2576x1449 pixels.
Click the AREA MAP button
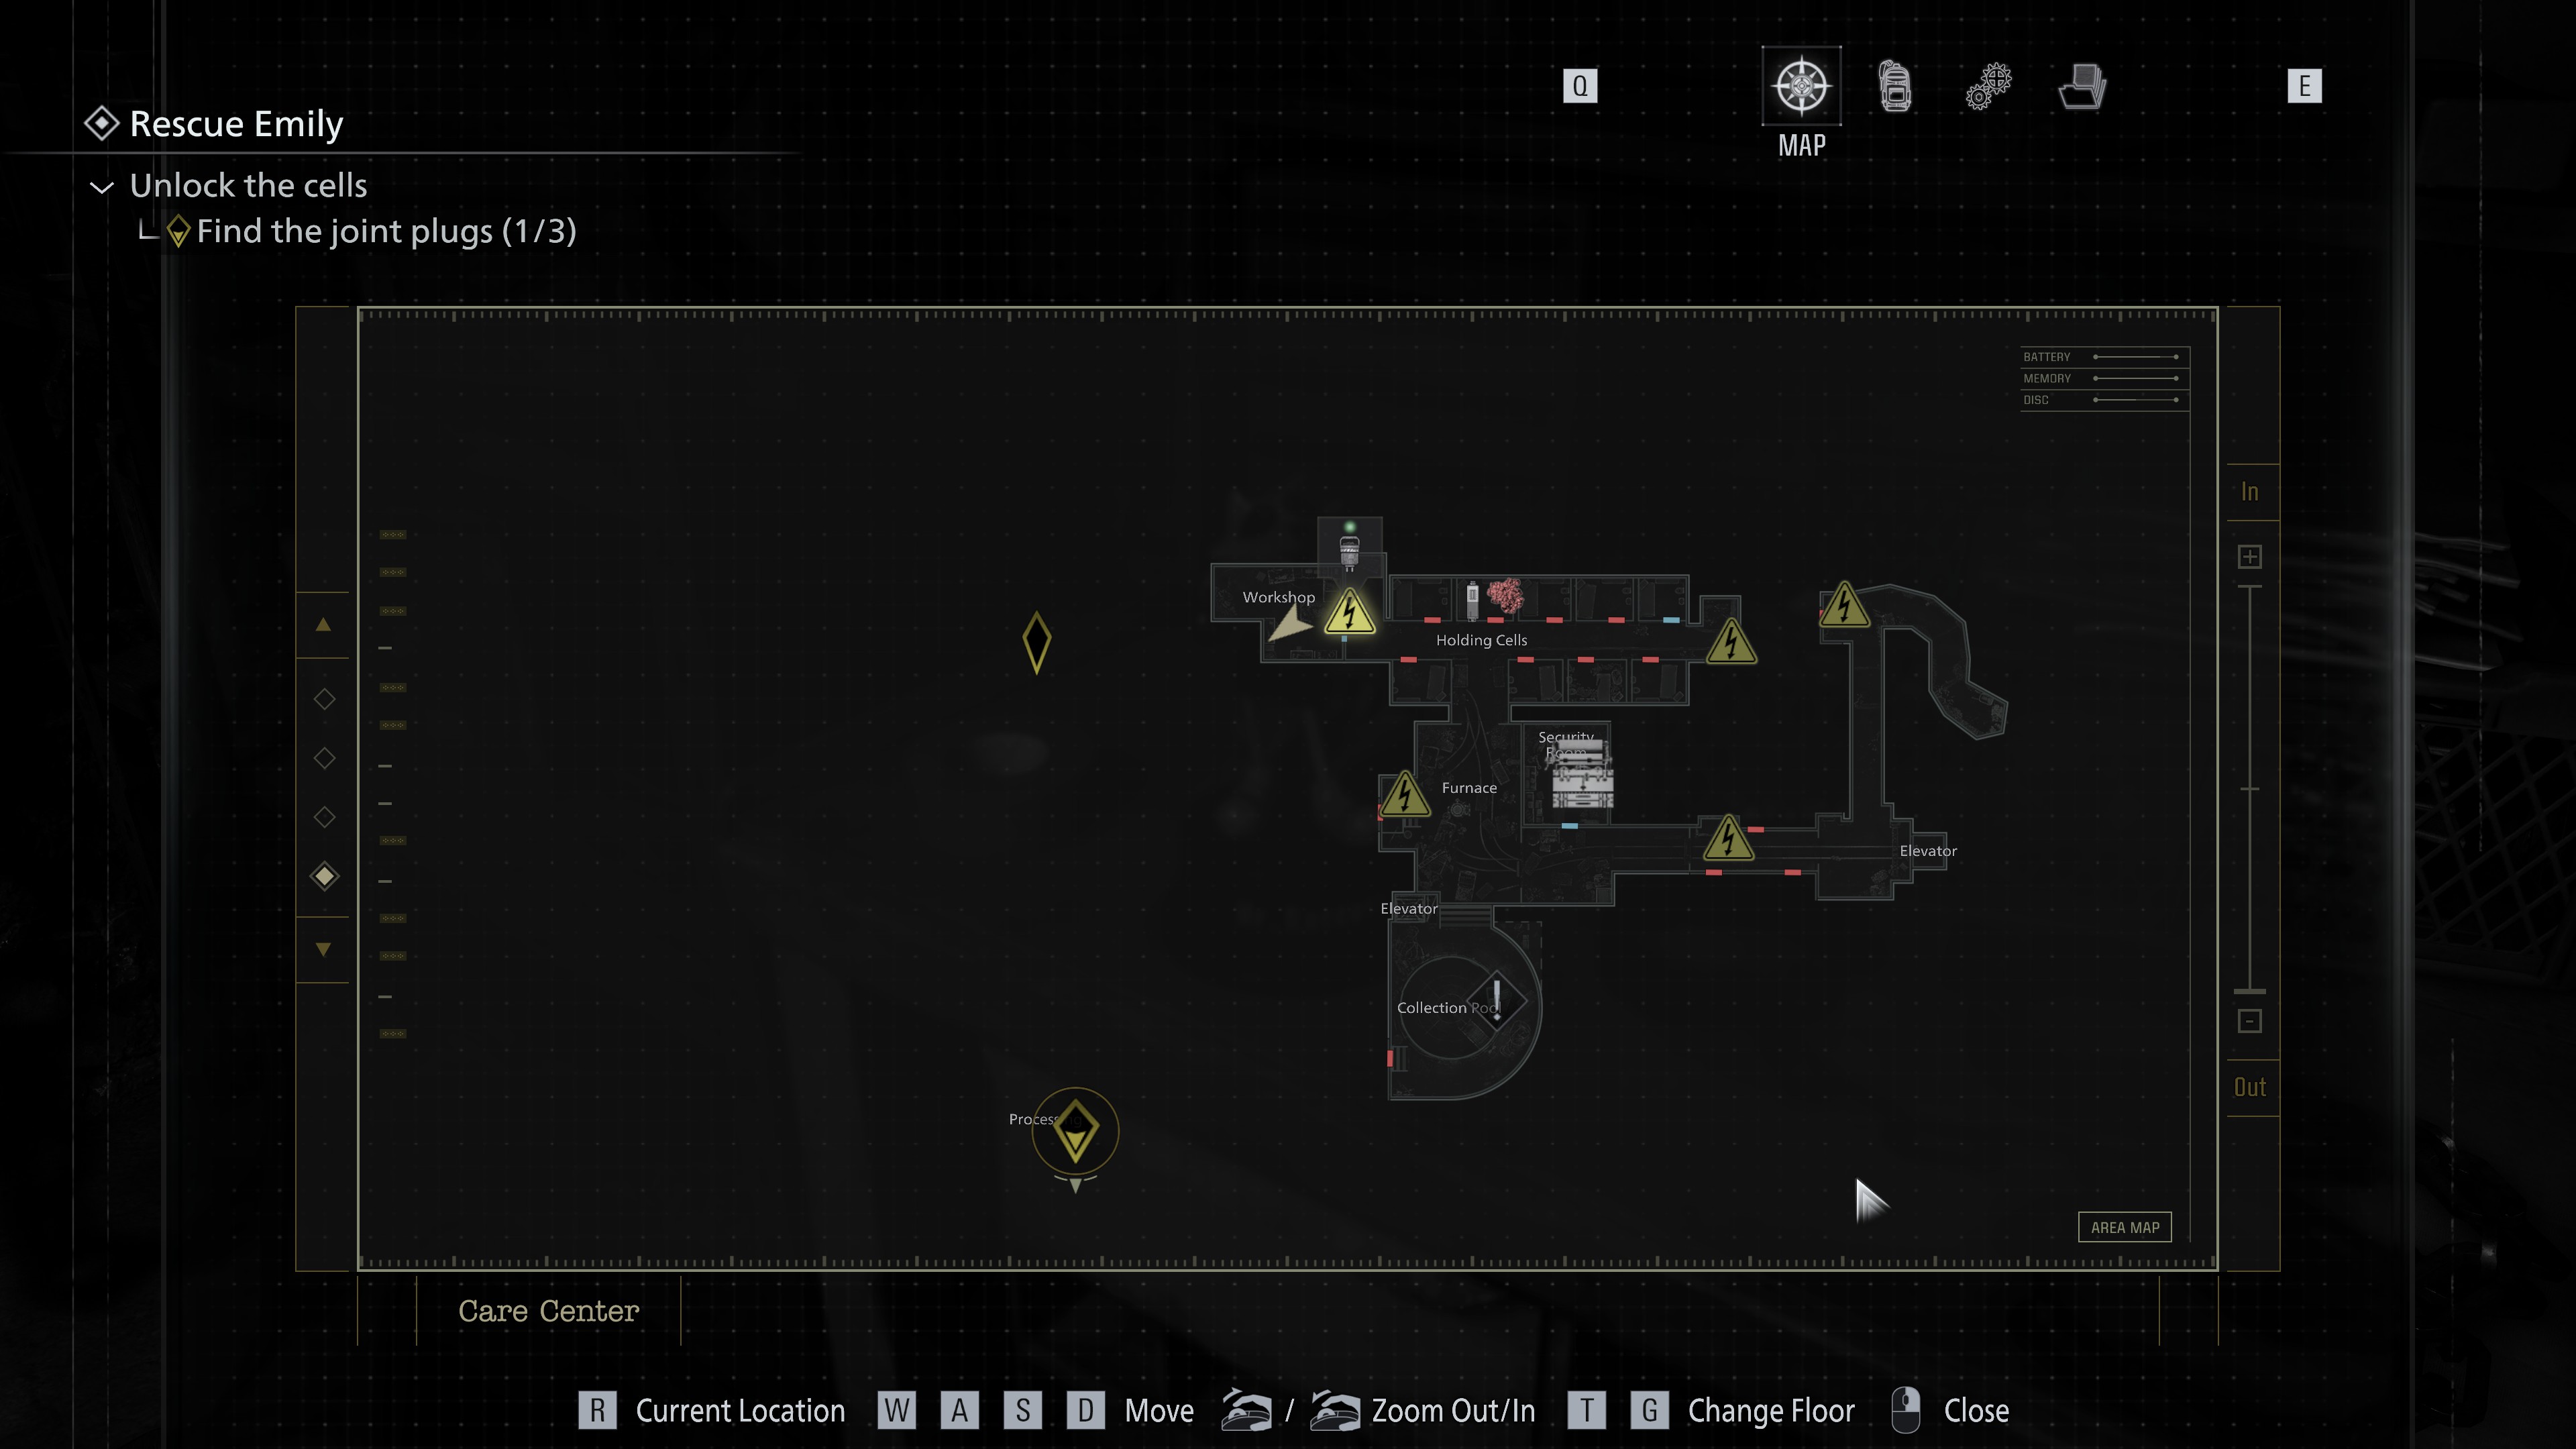(2124, 1227)
